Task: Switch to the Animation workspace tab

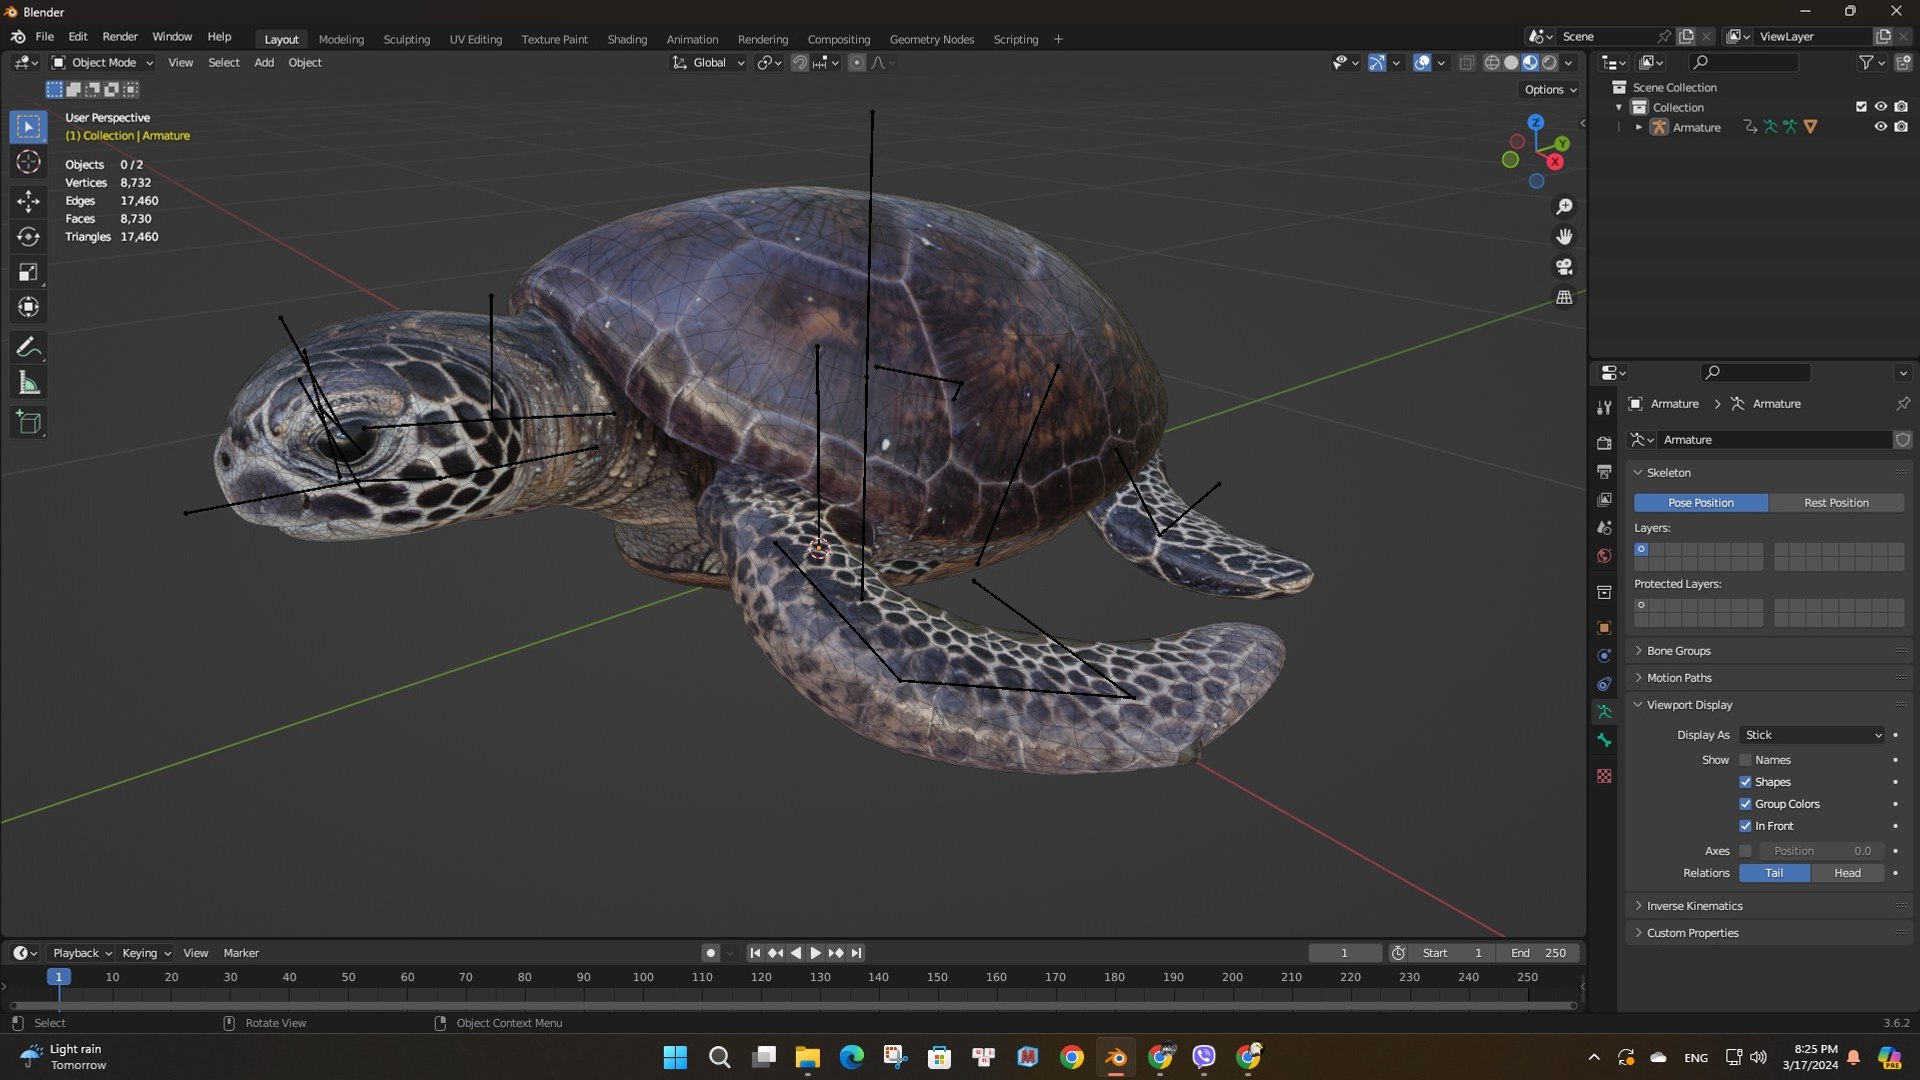Action: pyautogui.click(x=692, y=39)
